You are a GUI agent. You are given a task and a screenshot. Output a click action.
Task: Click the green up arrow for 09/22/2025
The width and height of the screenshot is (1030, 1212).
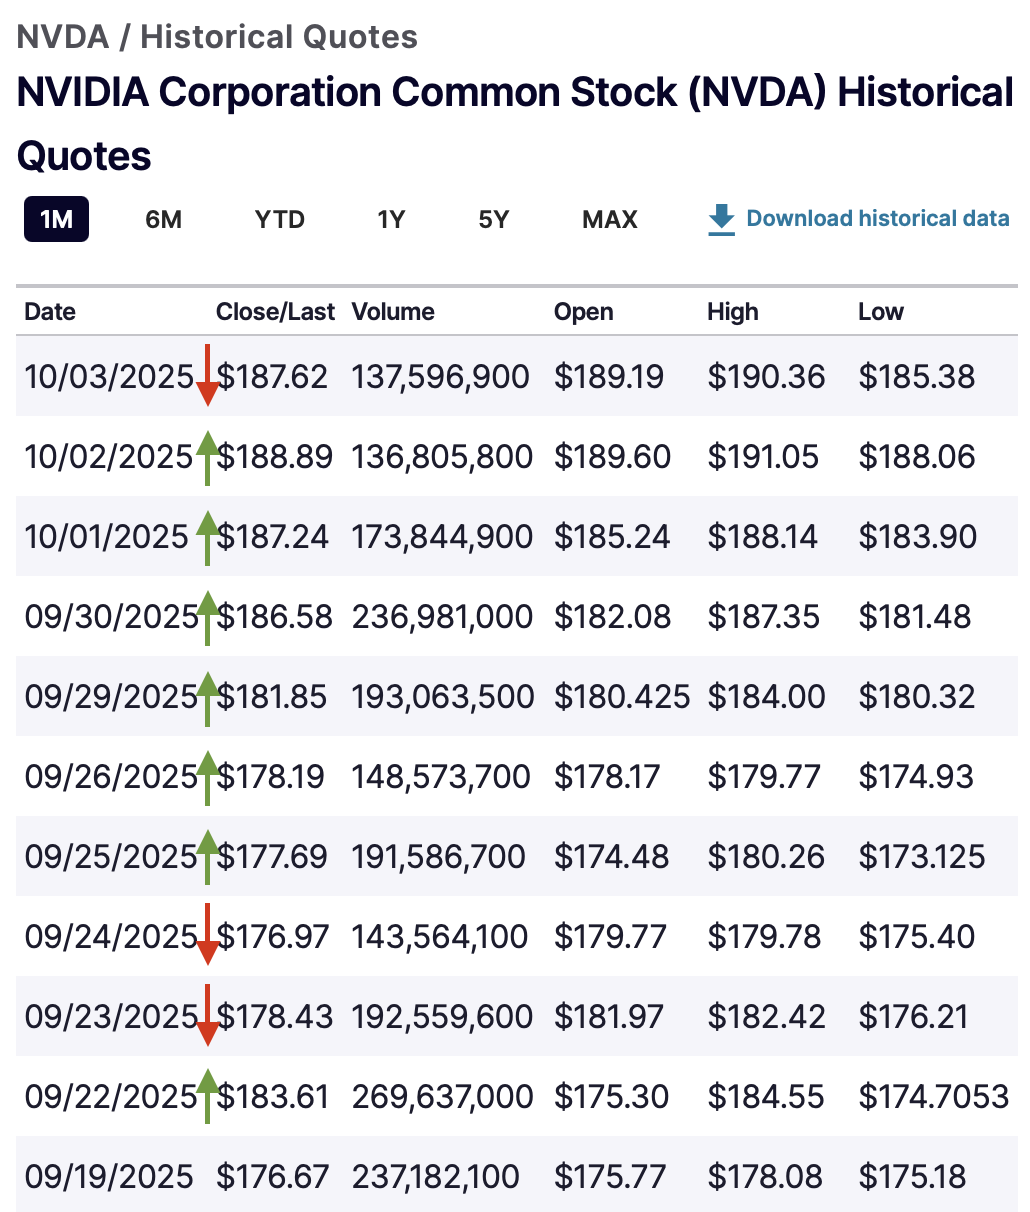point(207,1095)
